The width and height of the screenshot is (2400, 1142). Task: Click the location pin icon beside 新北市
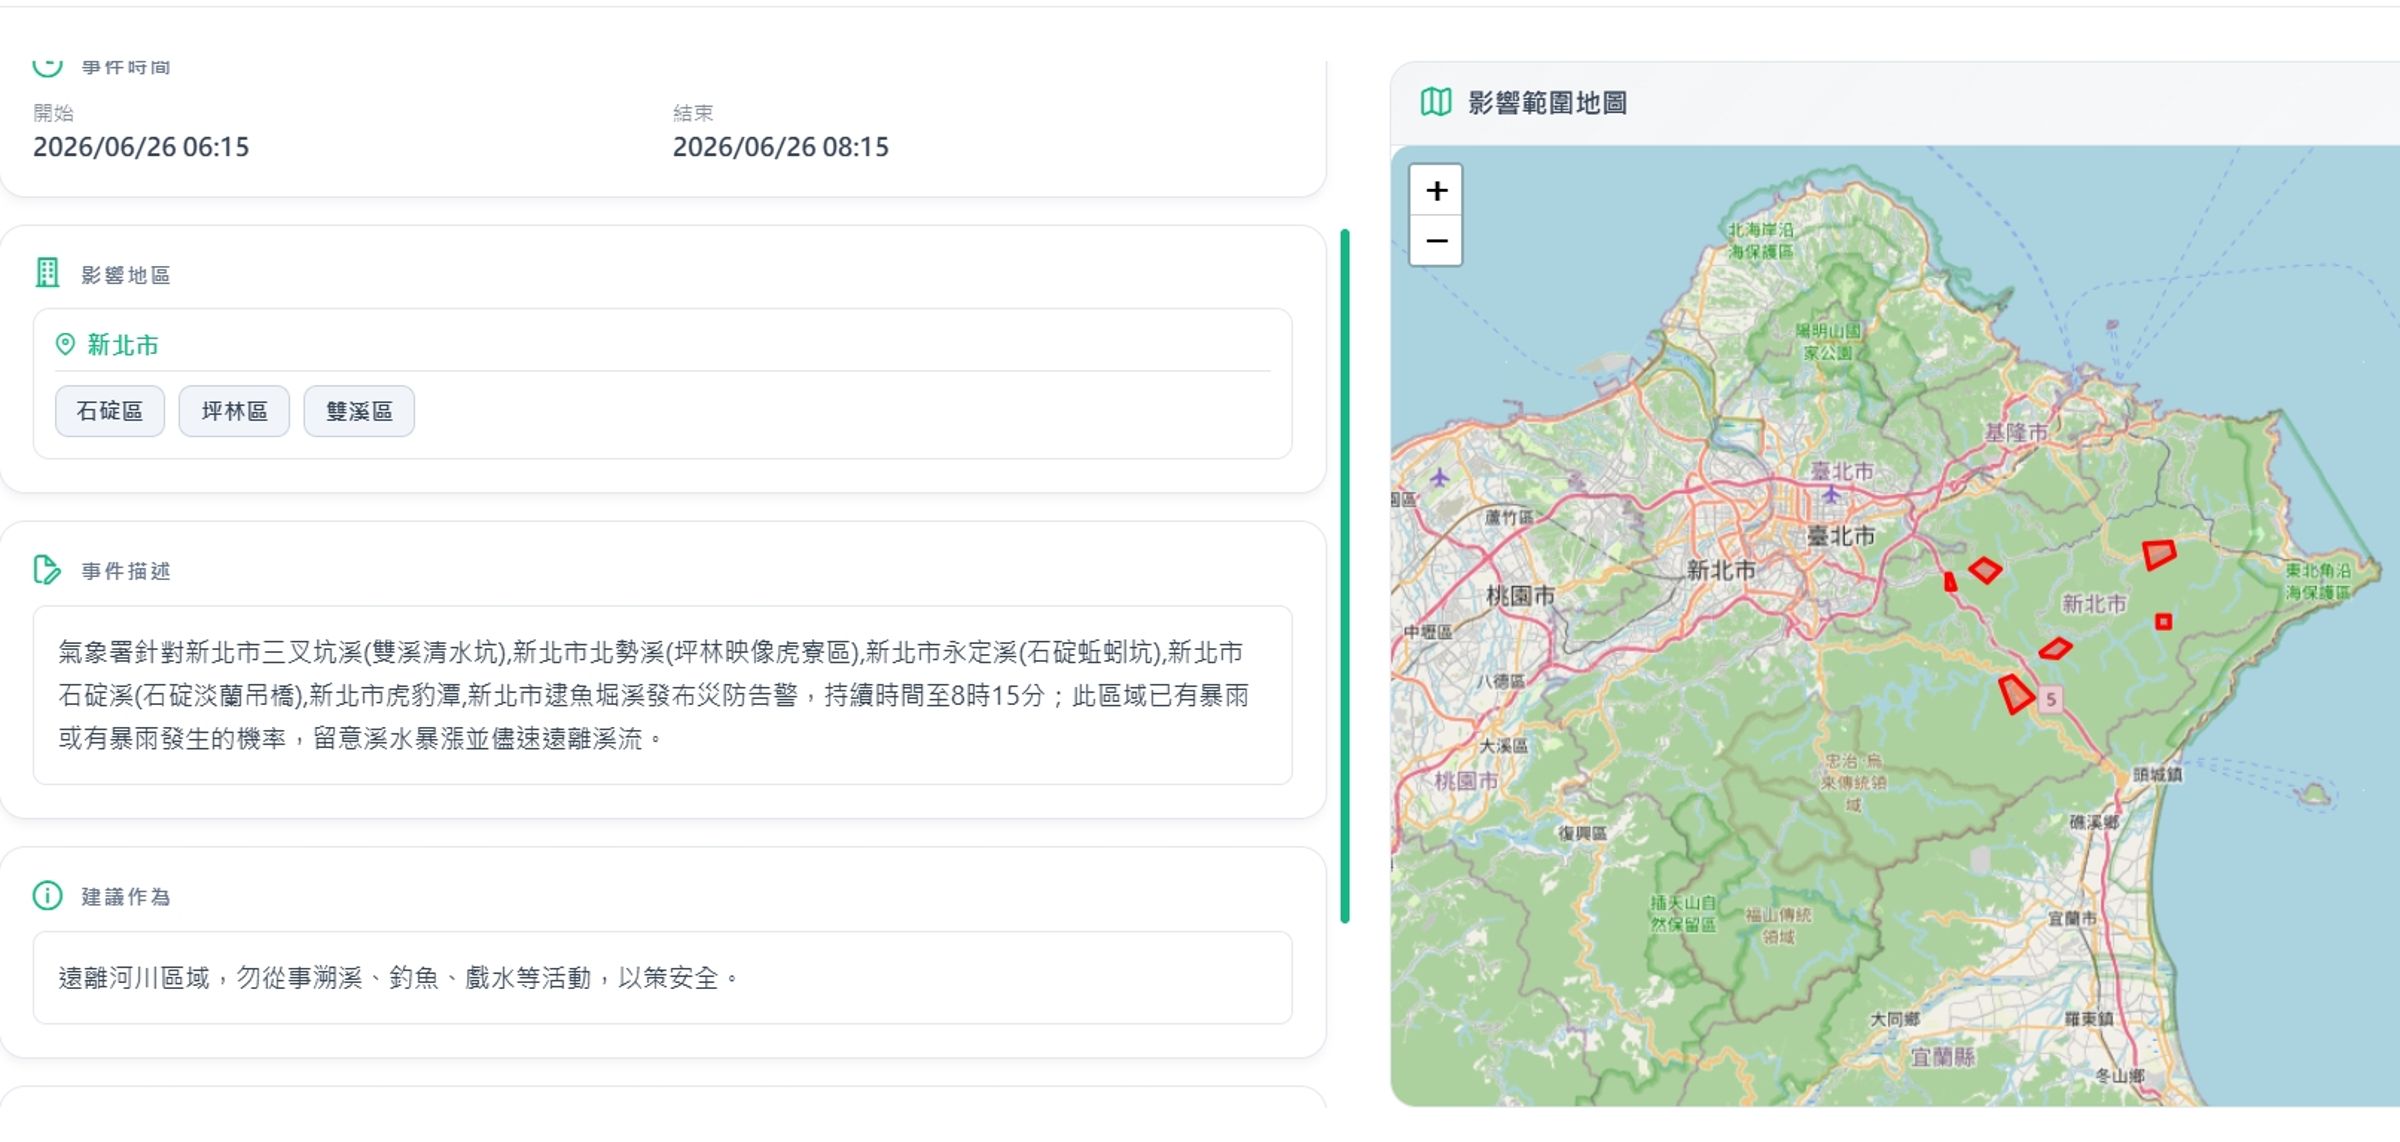65,345
